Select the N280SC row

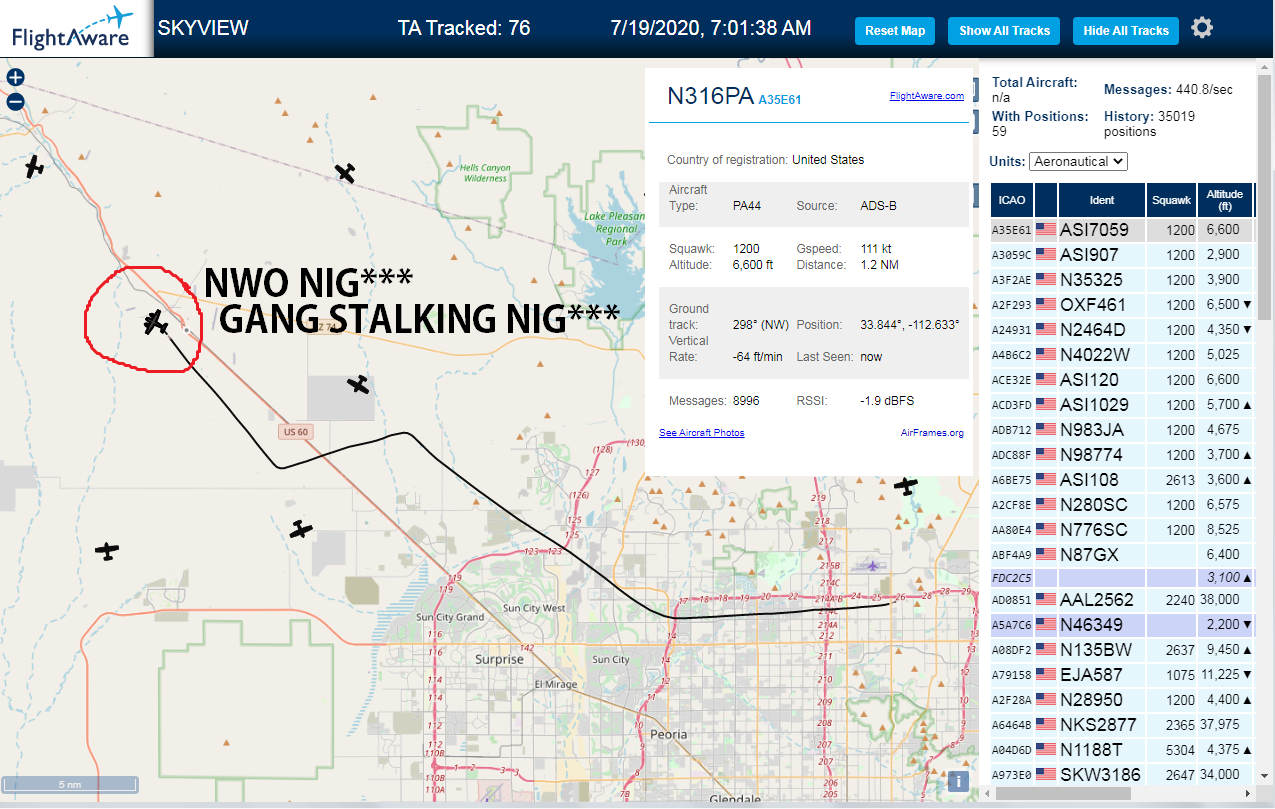[1122, 505]
